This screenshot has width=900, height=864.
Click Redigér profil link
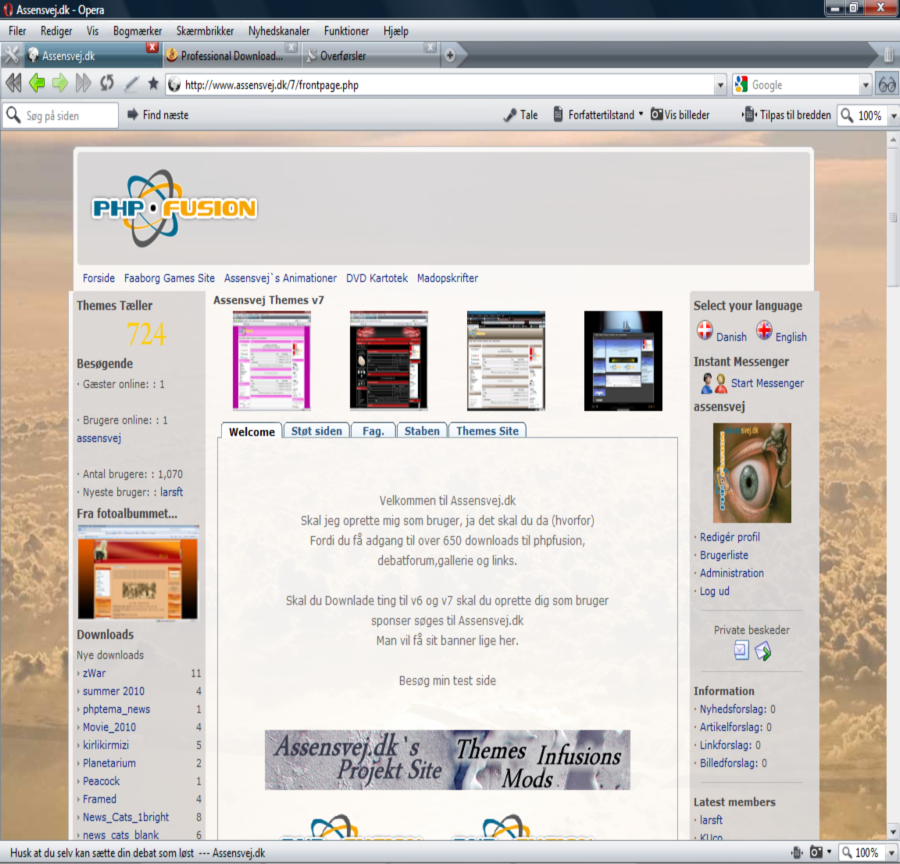730,537
